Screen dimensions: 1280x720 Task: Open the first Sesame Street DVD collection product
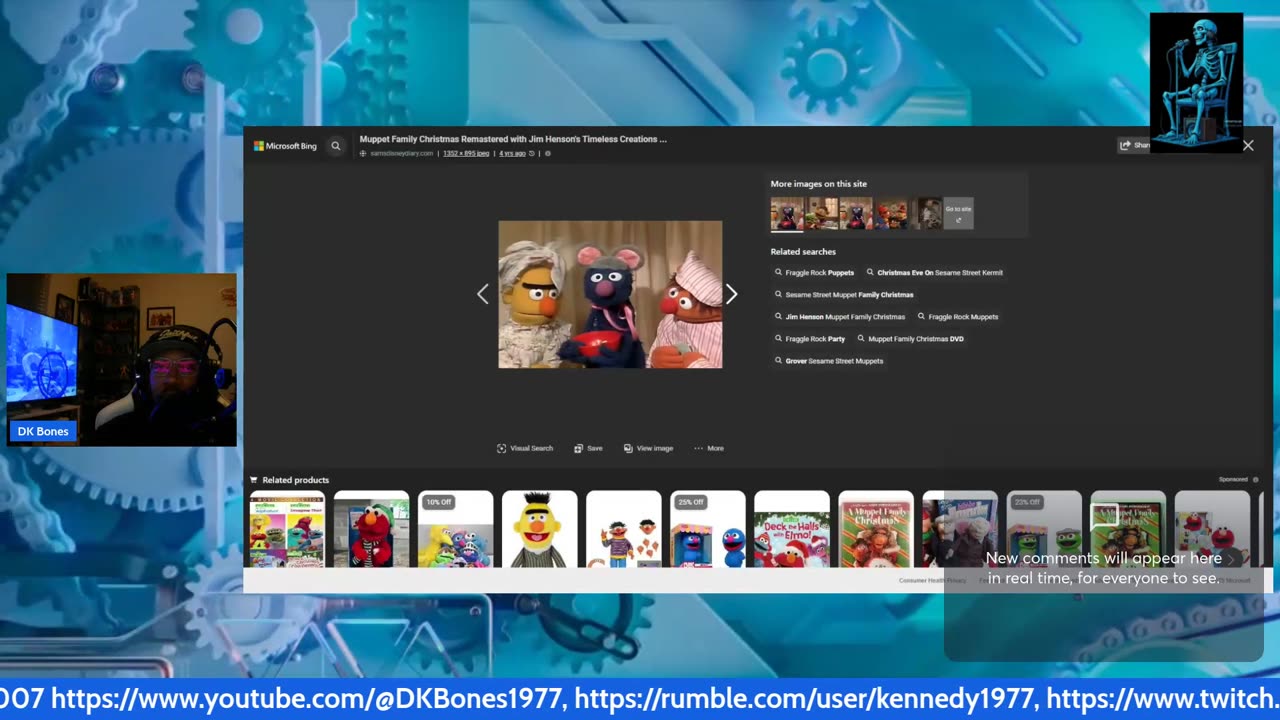coord(287,529)
